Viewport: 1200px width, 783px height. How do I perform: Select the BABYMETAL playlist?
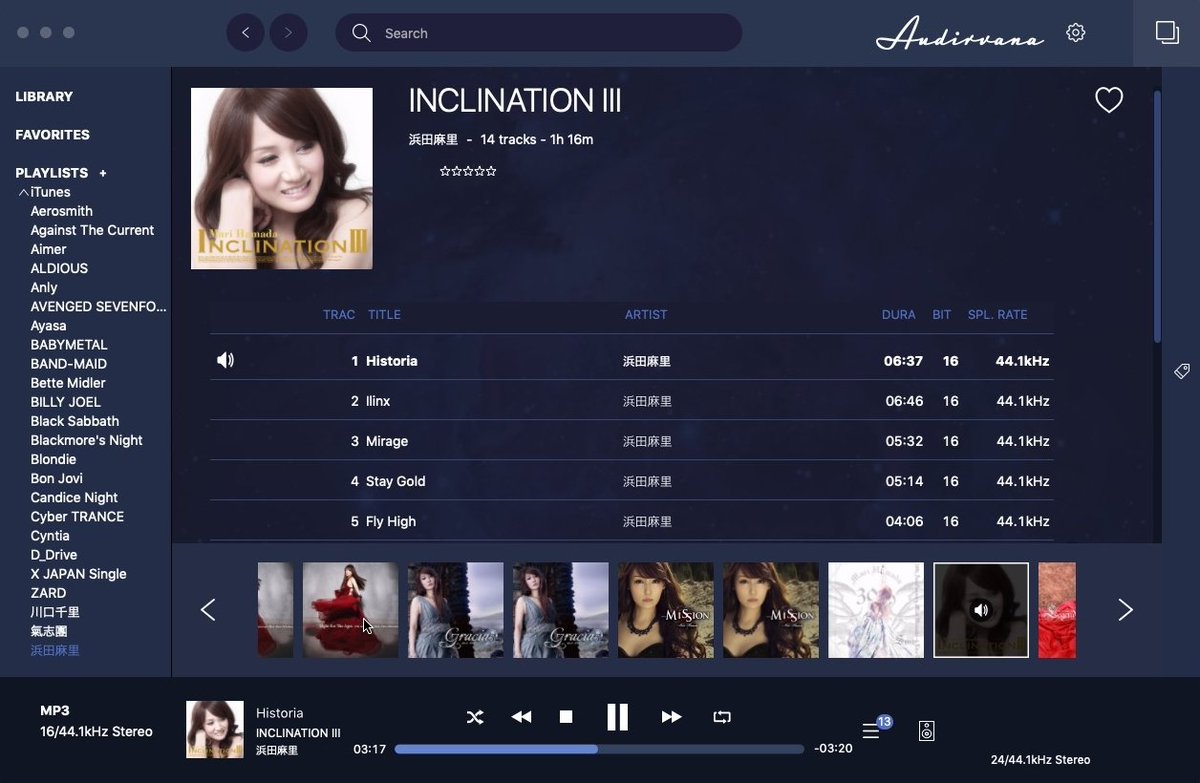pos(69,345)
